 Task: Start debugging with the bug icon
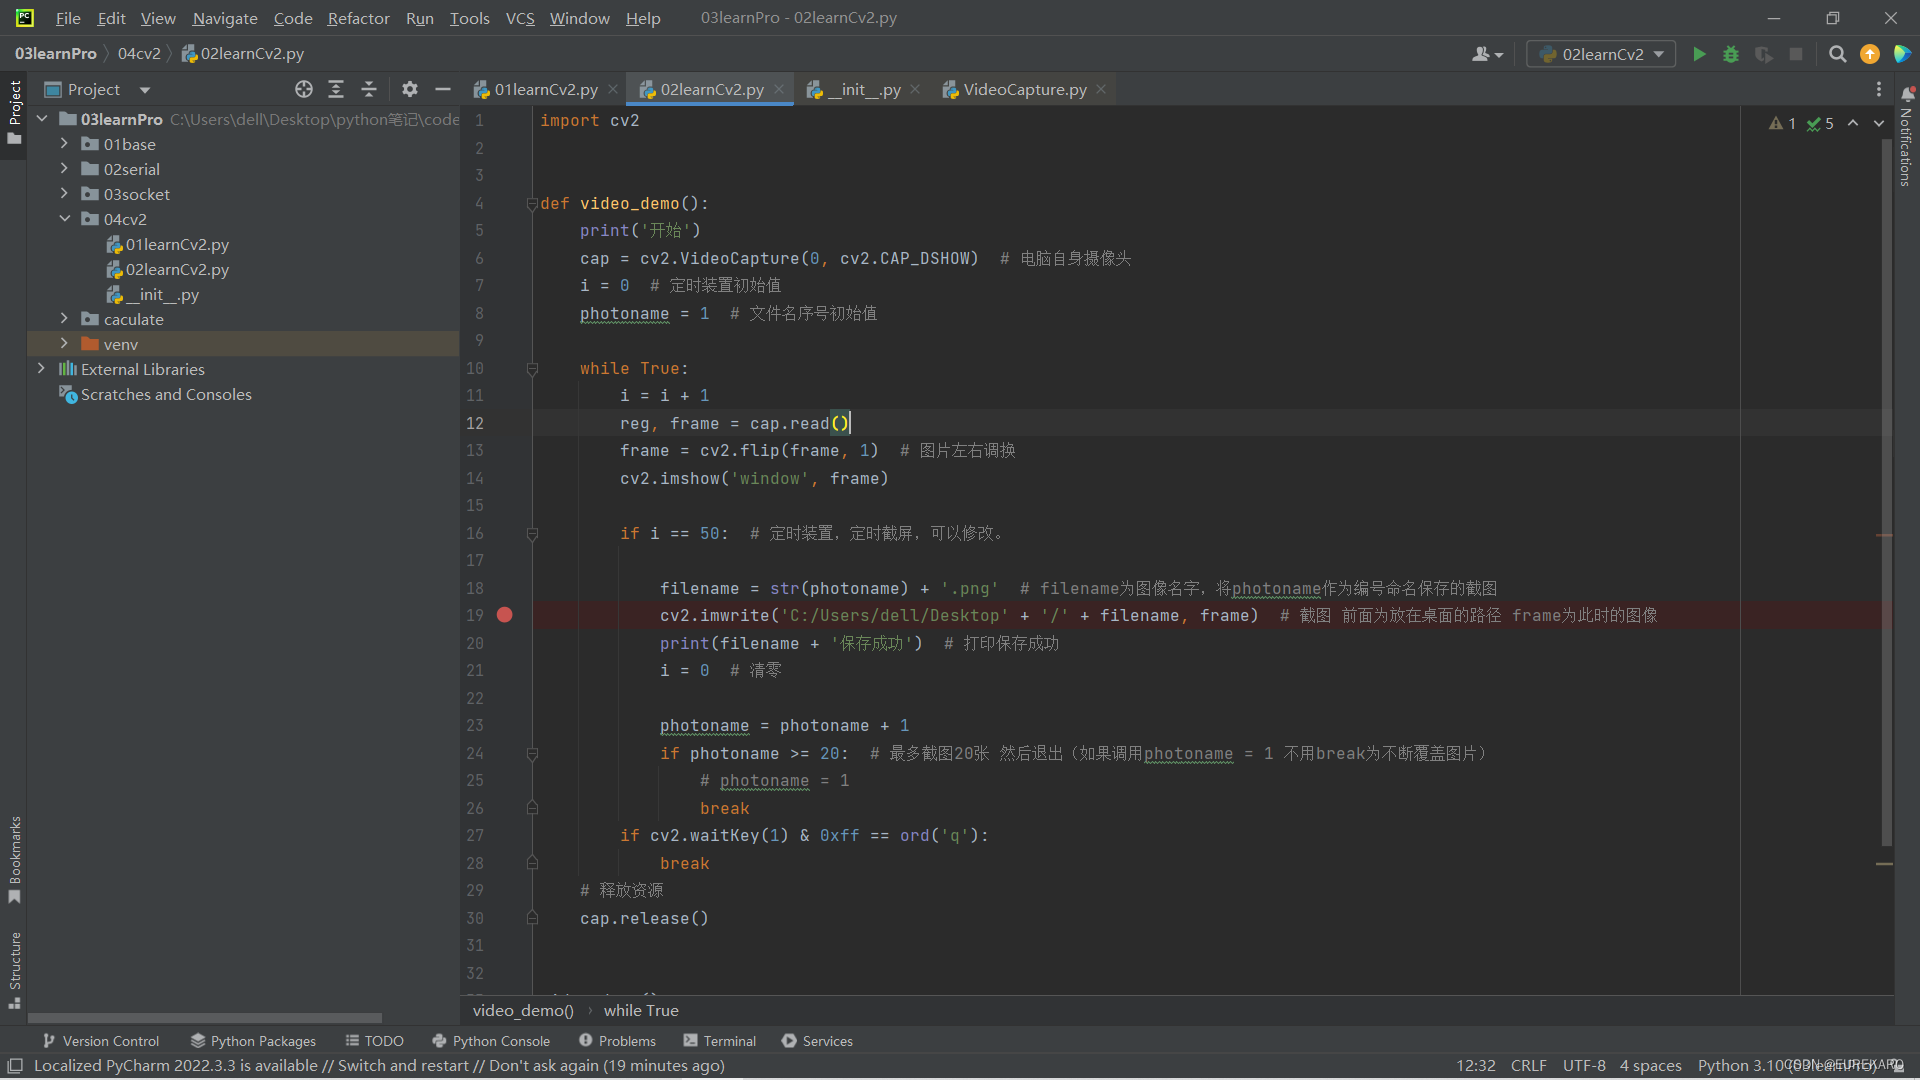point(1731,54)
